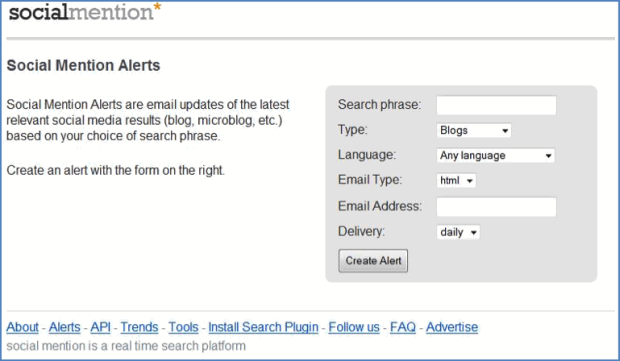
Task: Expand the Any language dropdown
Action: pos(495,155)
